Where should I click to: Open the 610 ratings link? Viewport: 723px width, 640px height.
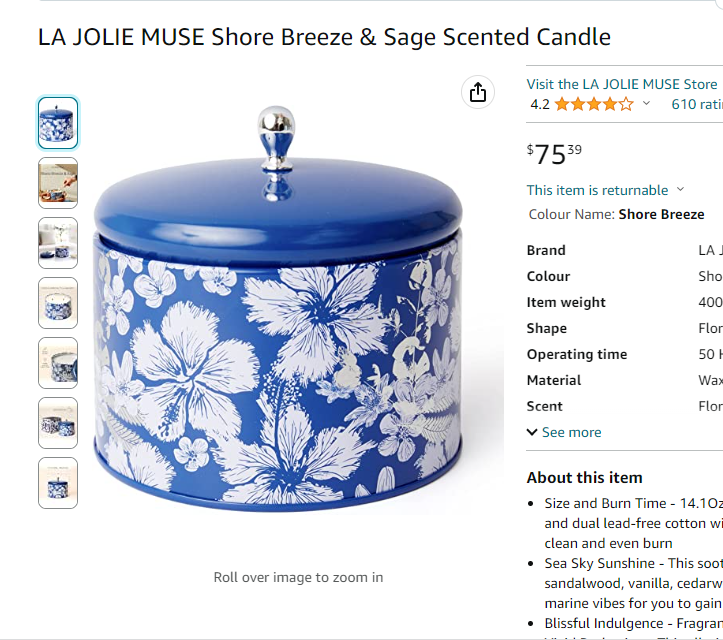point(697,104)
